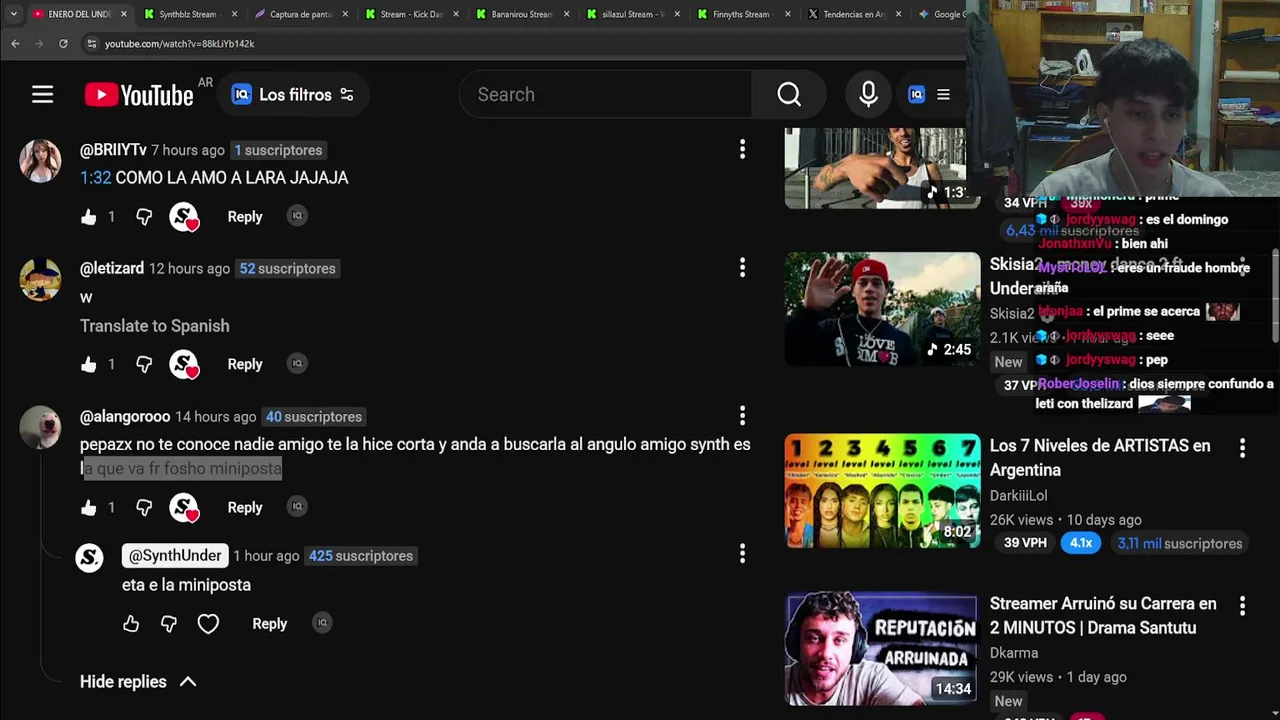Heart the @SynthUnder reply

(208, 624)
